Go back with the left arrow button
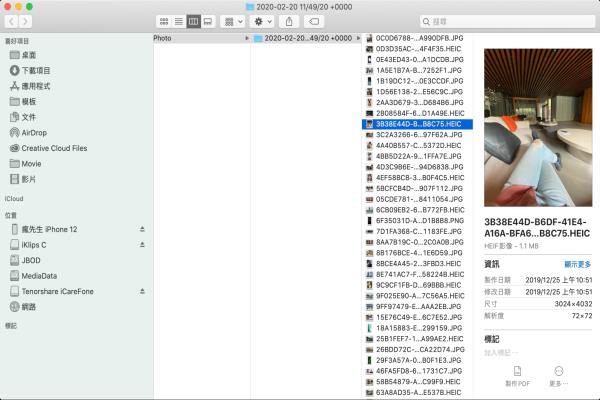 [11, 21]
